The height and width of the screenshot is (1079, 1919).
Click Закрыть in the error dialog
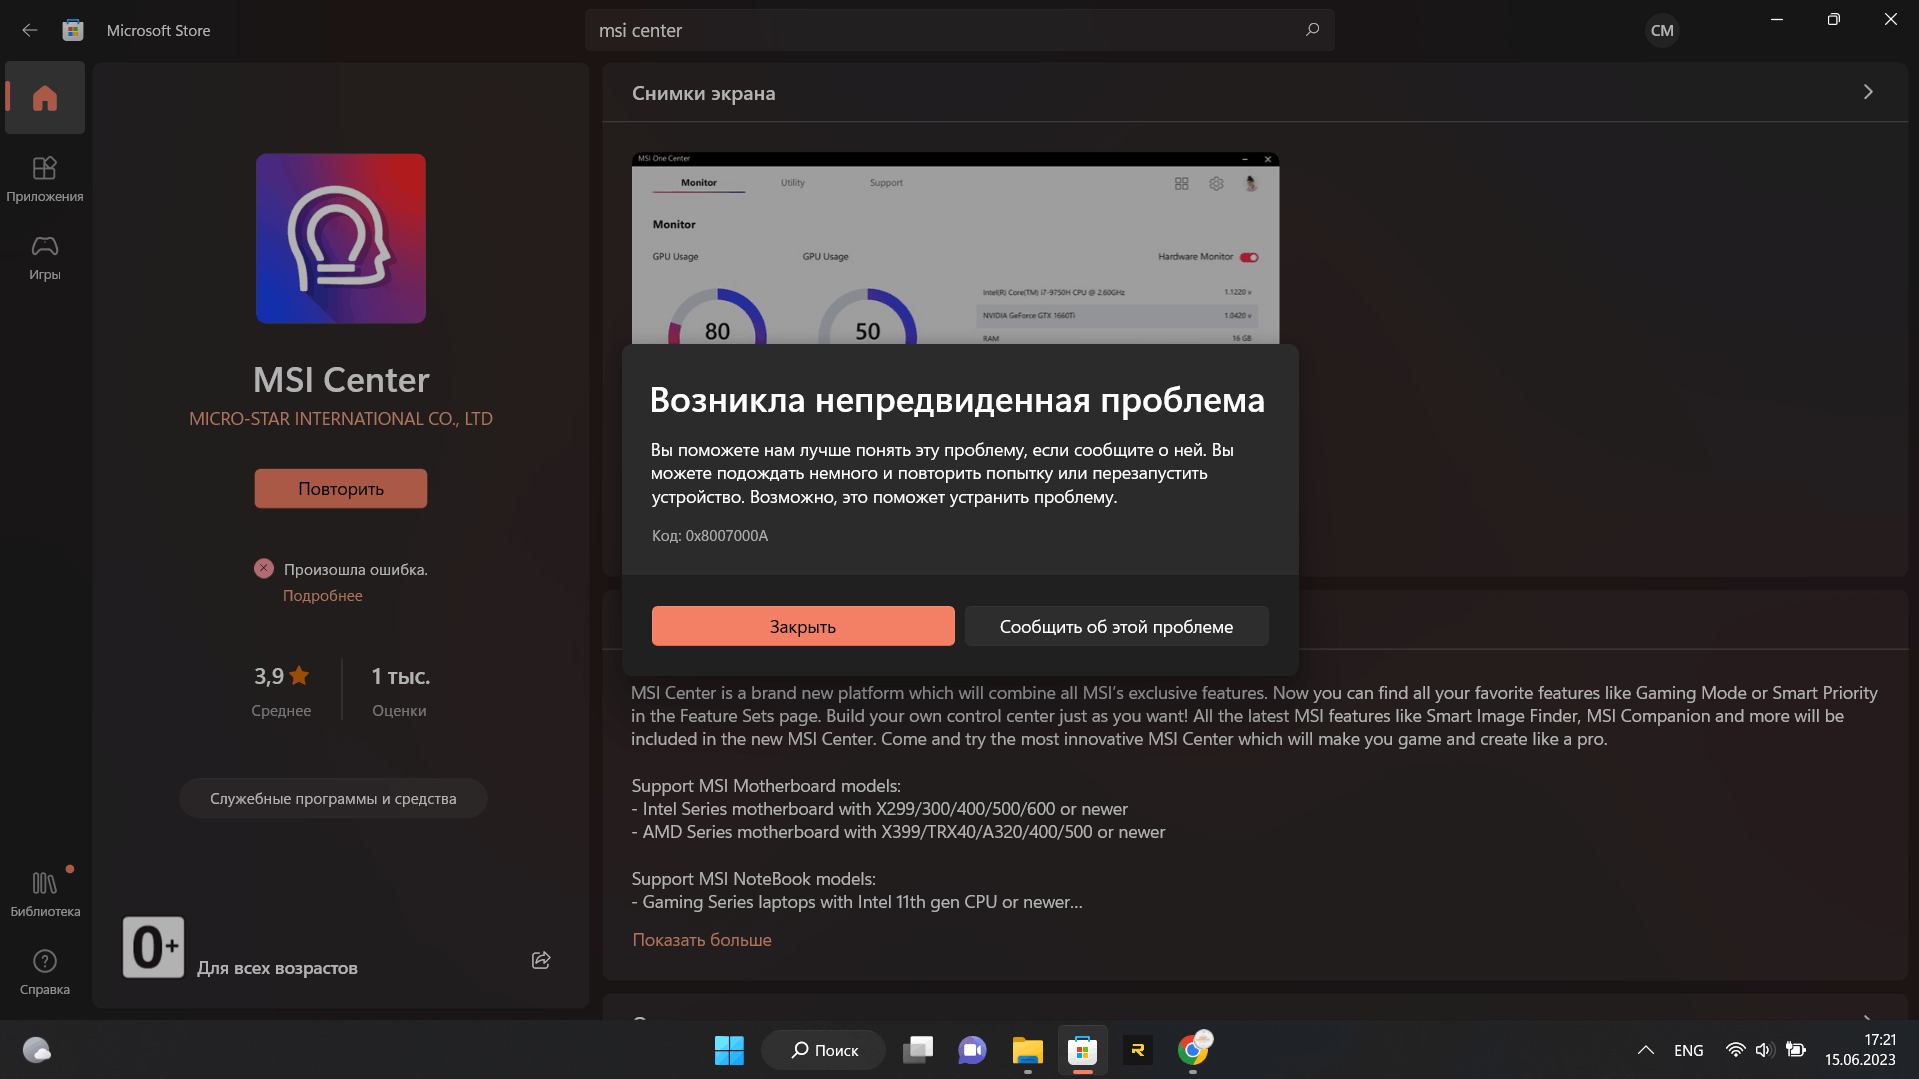[x=803, y=626]
